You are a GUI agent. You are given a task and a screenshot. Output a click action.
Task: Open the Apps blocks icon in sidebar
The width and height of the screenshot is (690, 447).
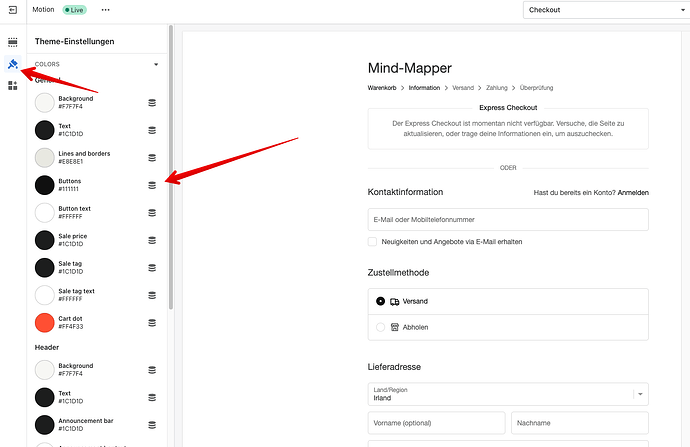click(x=13, y=85)
